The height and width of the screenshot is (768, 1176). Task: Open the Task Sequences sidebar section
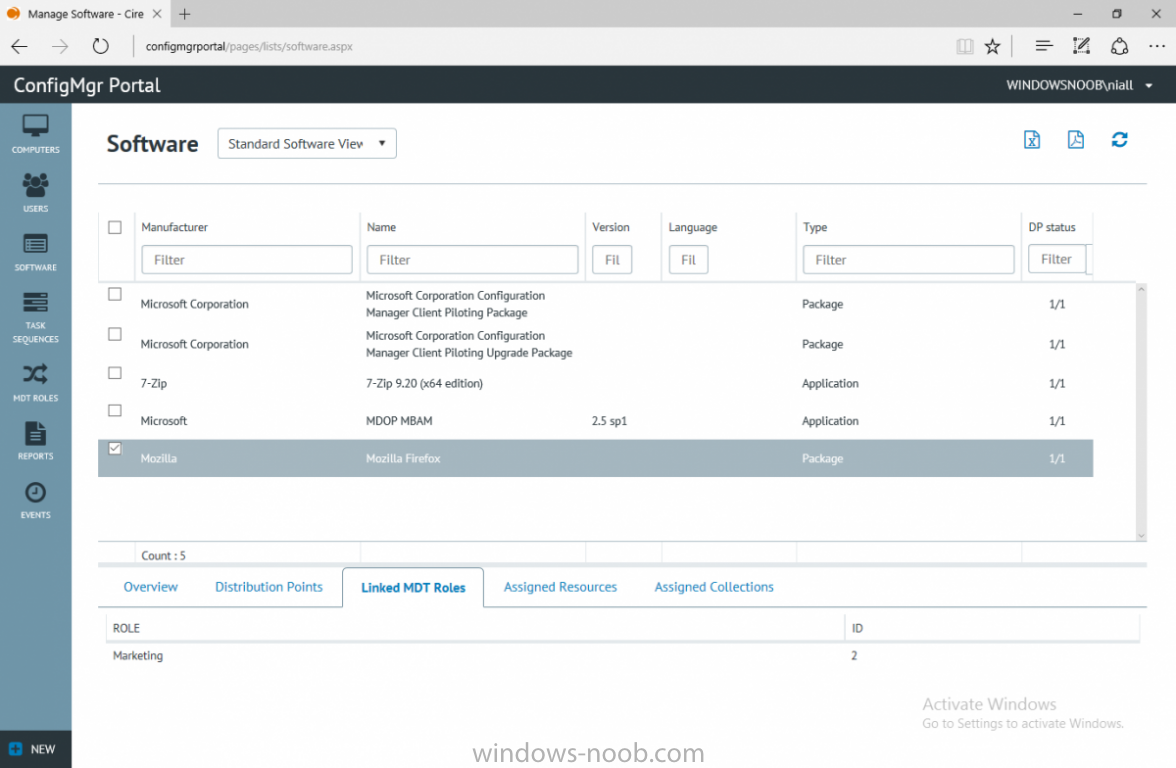[35, 317]
